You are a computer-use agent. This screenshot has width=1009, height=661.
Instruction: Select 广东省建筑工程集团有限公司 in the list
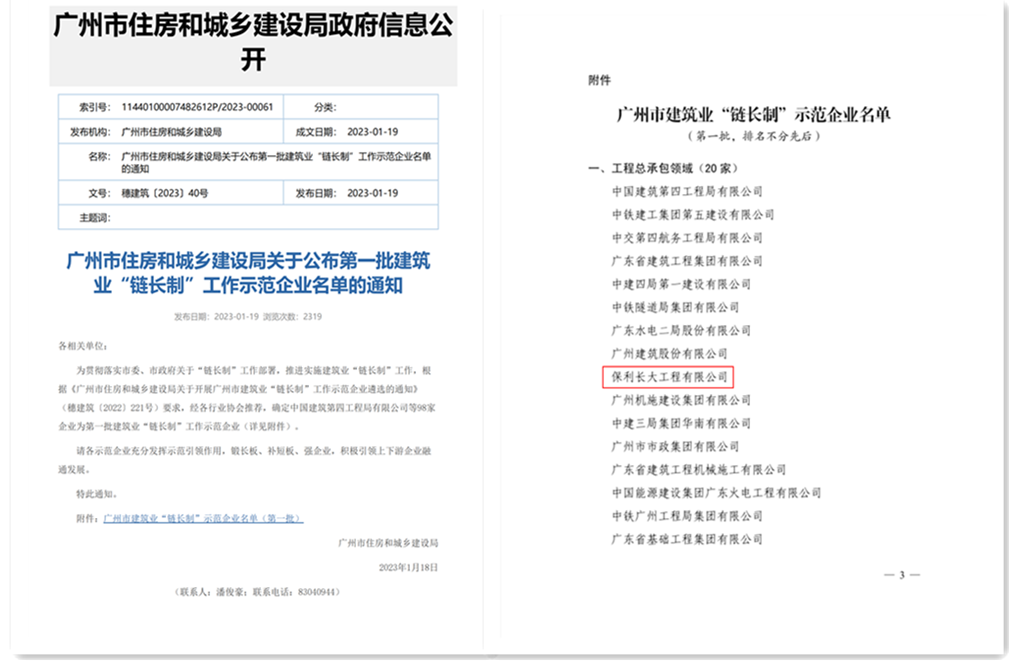pos(687,261)
